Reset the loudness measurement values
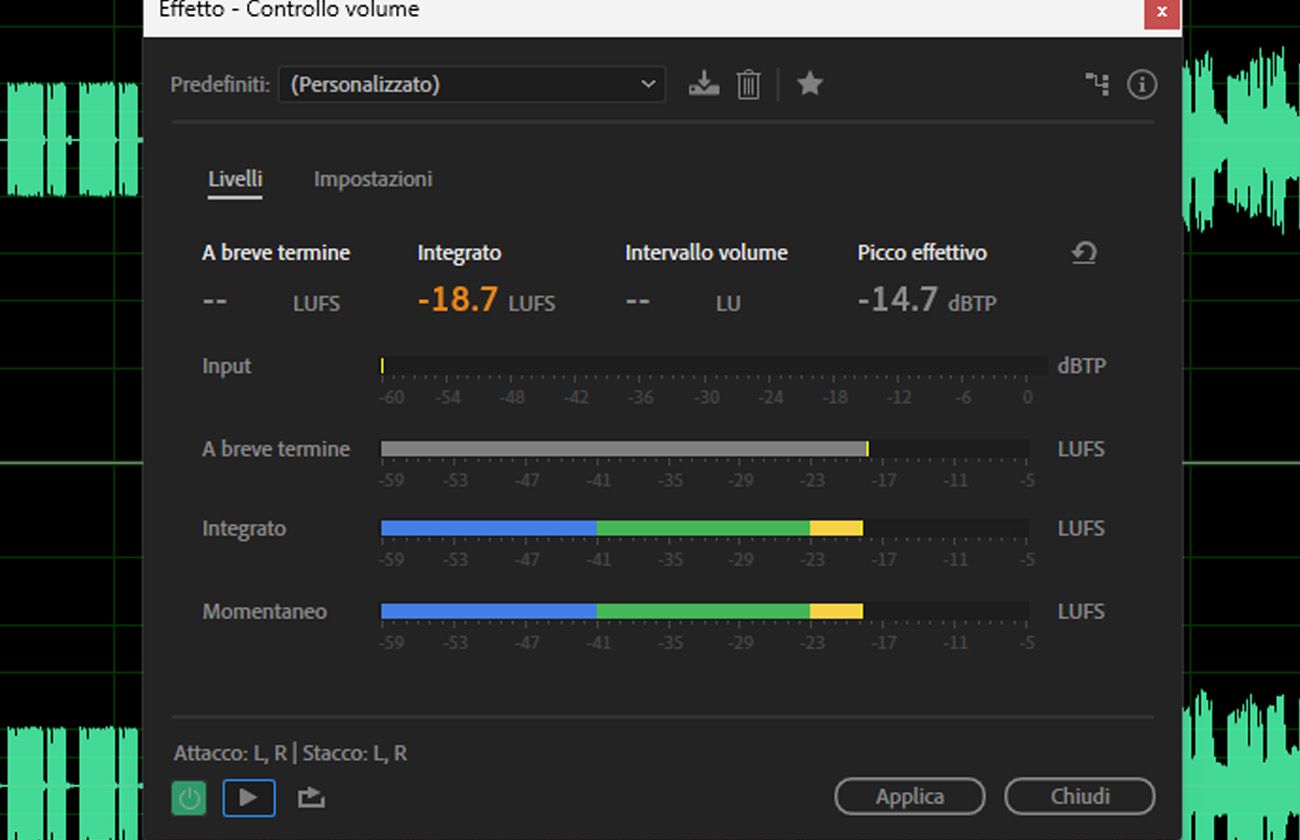Image resolution: width=1300 pixels, height=840 pixels. [x=1083, y=253]
